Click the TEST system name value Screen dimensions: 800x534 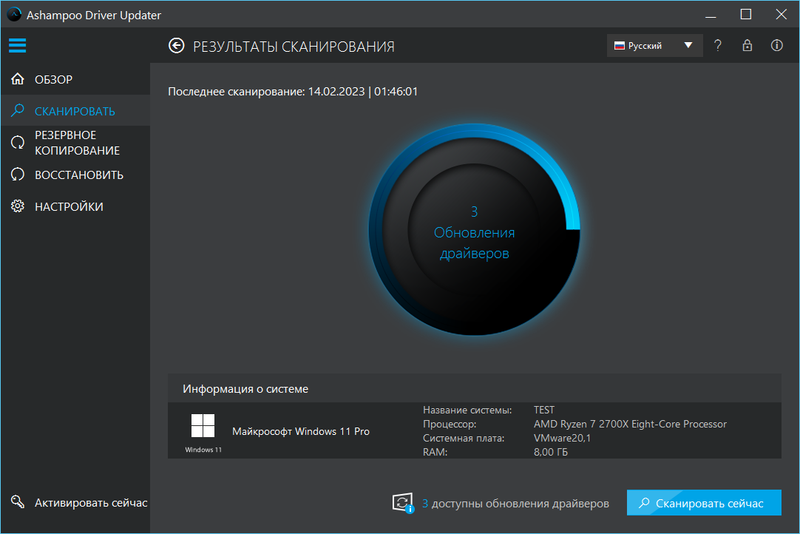click(544, 410)
